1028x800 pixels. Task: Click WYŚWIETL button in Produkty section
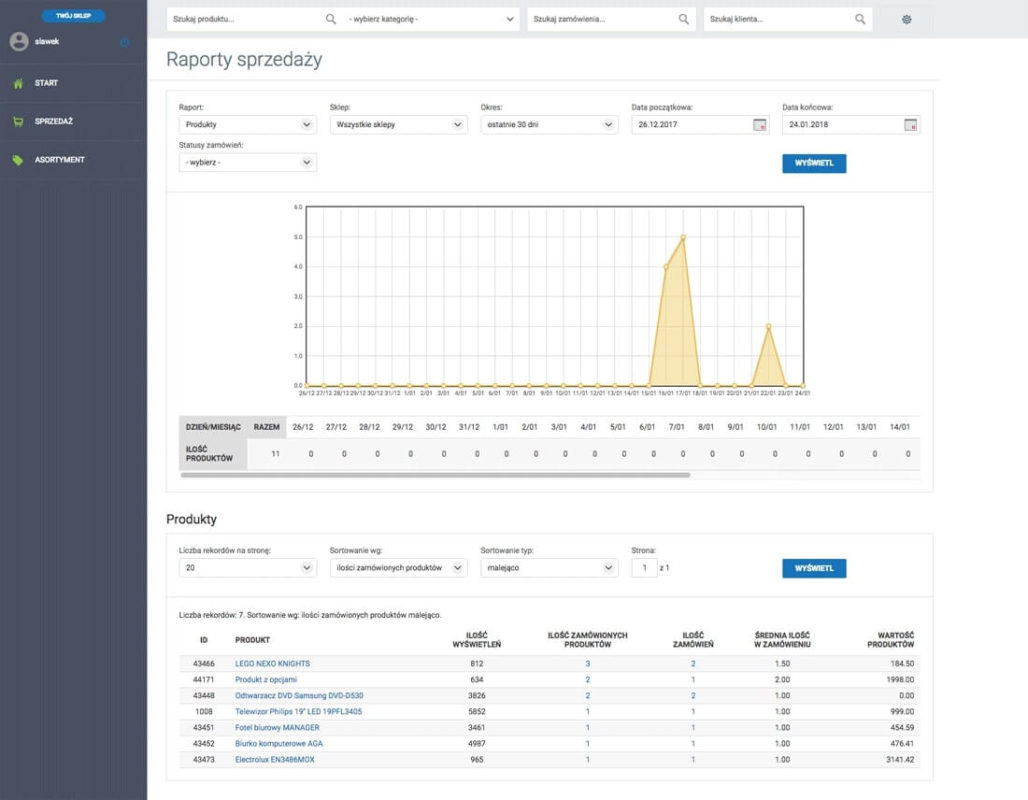[814, 569]
